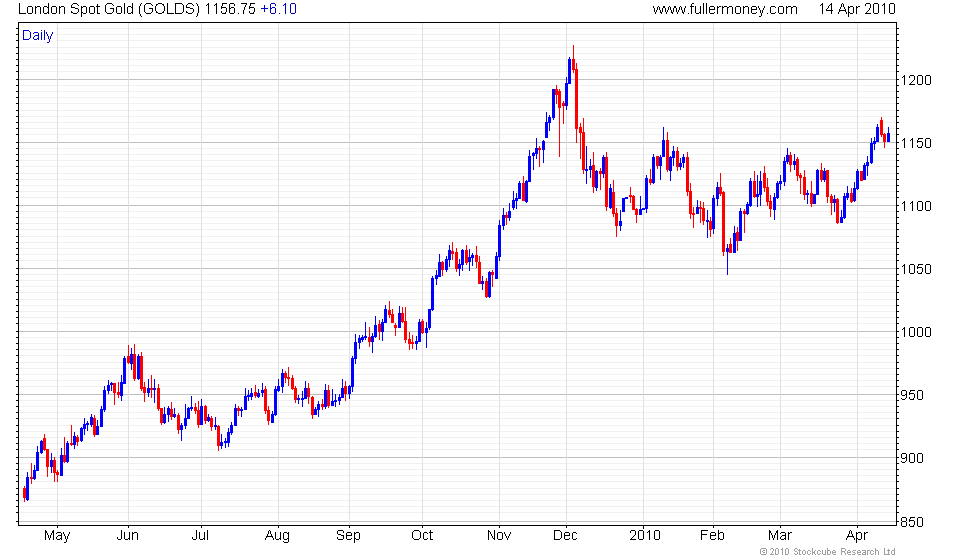This screenshot has width=980, height=560.
Task: Click the 'Dec' month label
Action: [565, 536]
